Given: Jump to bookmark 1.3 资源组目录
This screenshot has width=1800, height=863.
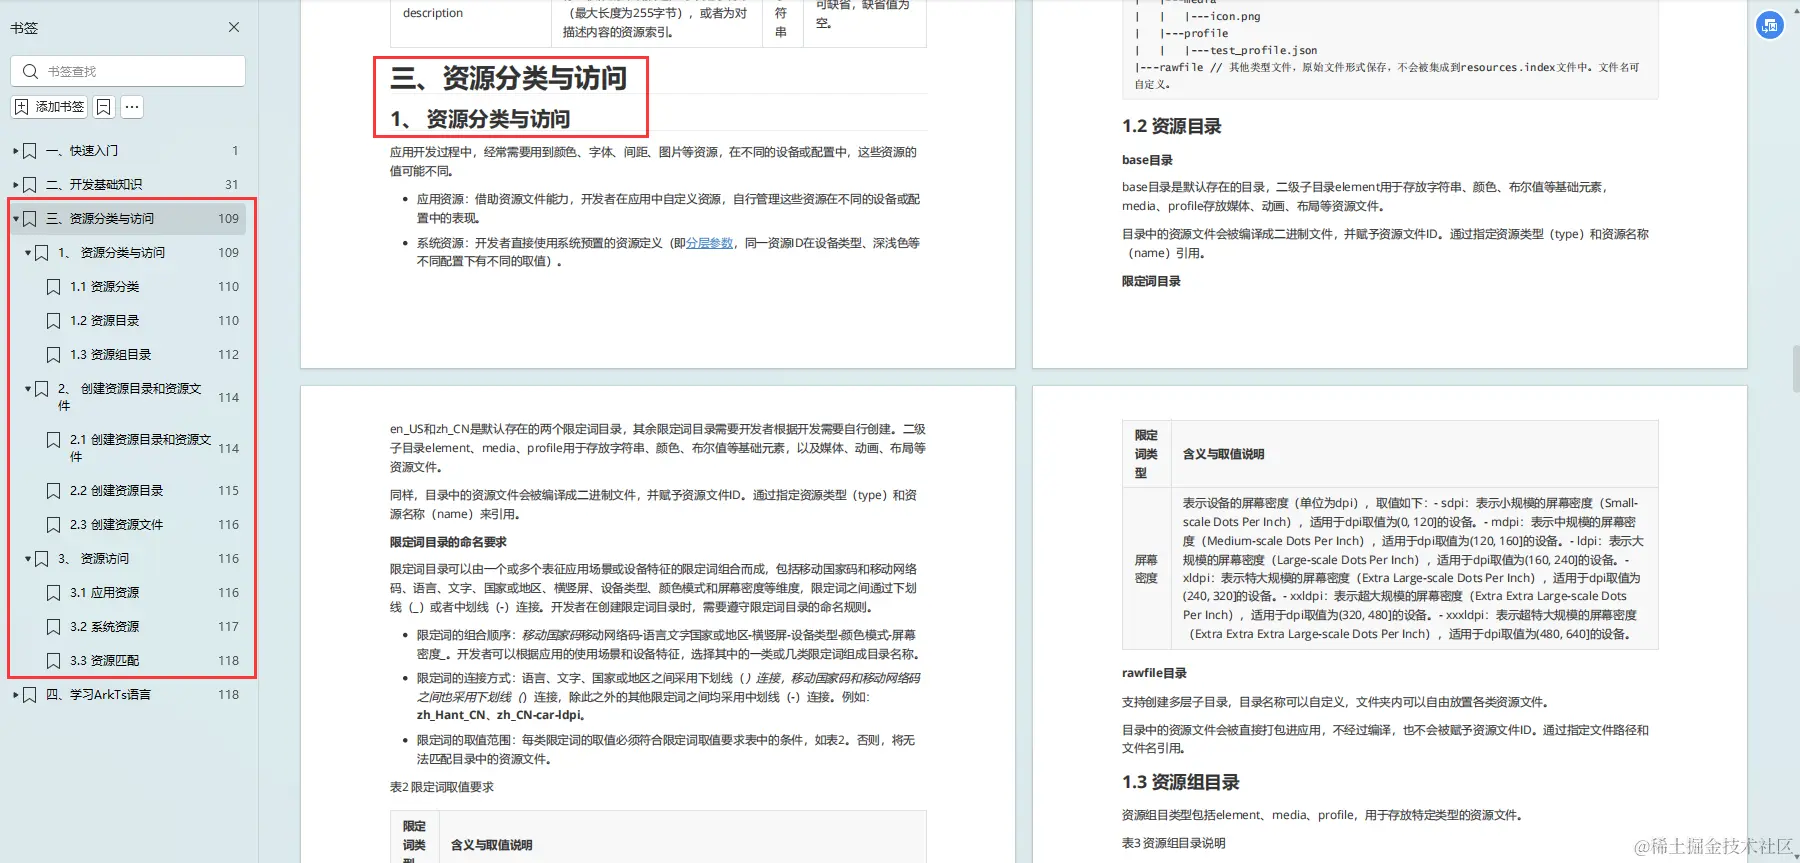Looking at the screenshot, I should point(111,355).
